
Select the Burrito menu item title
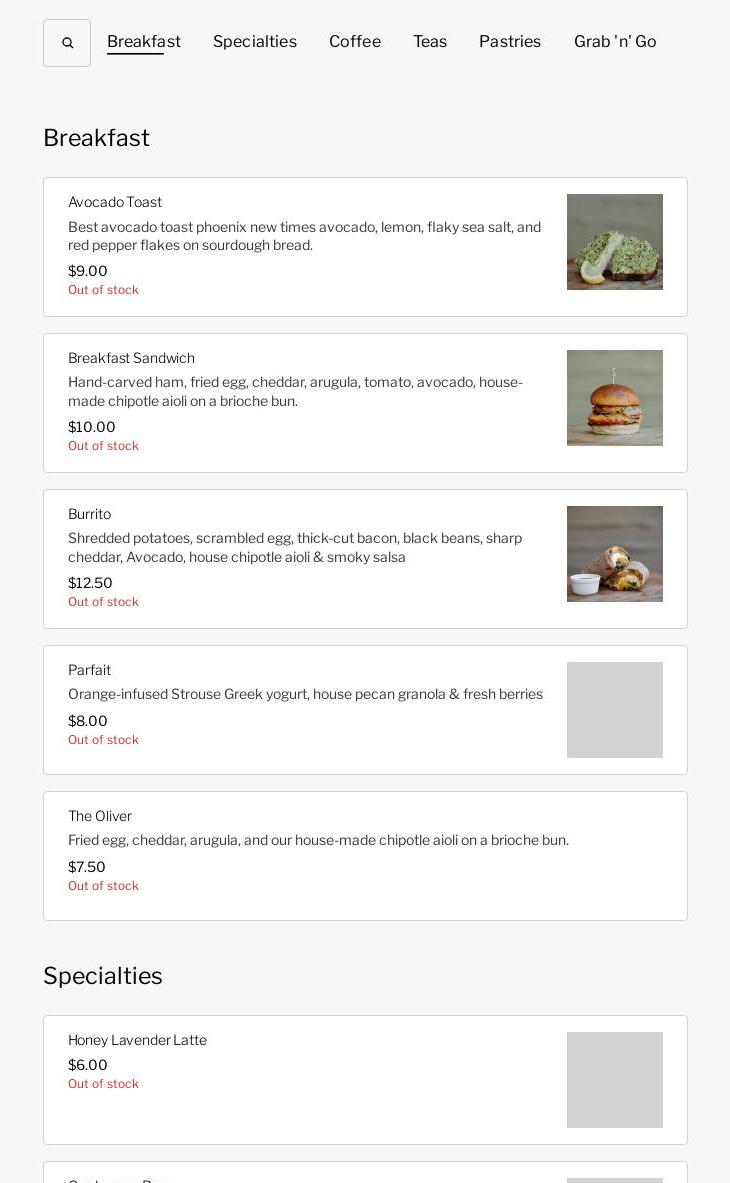click(89, 514)
